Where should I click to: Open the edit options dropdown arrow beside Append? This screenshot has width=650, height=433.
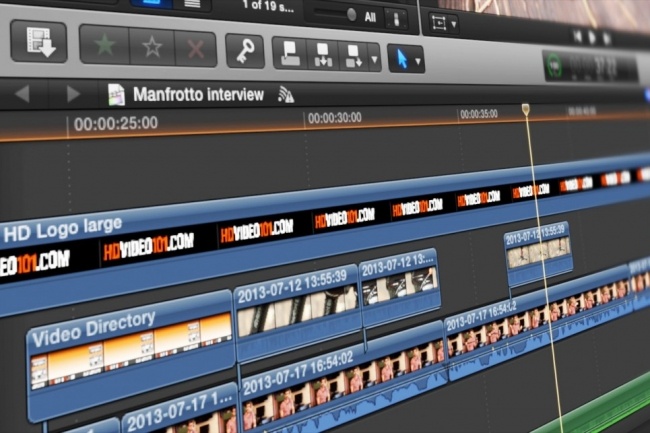coord(374,59)
